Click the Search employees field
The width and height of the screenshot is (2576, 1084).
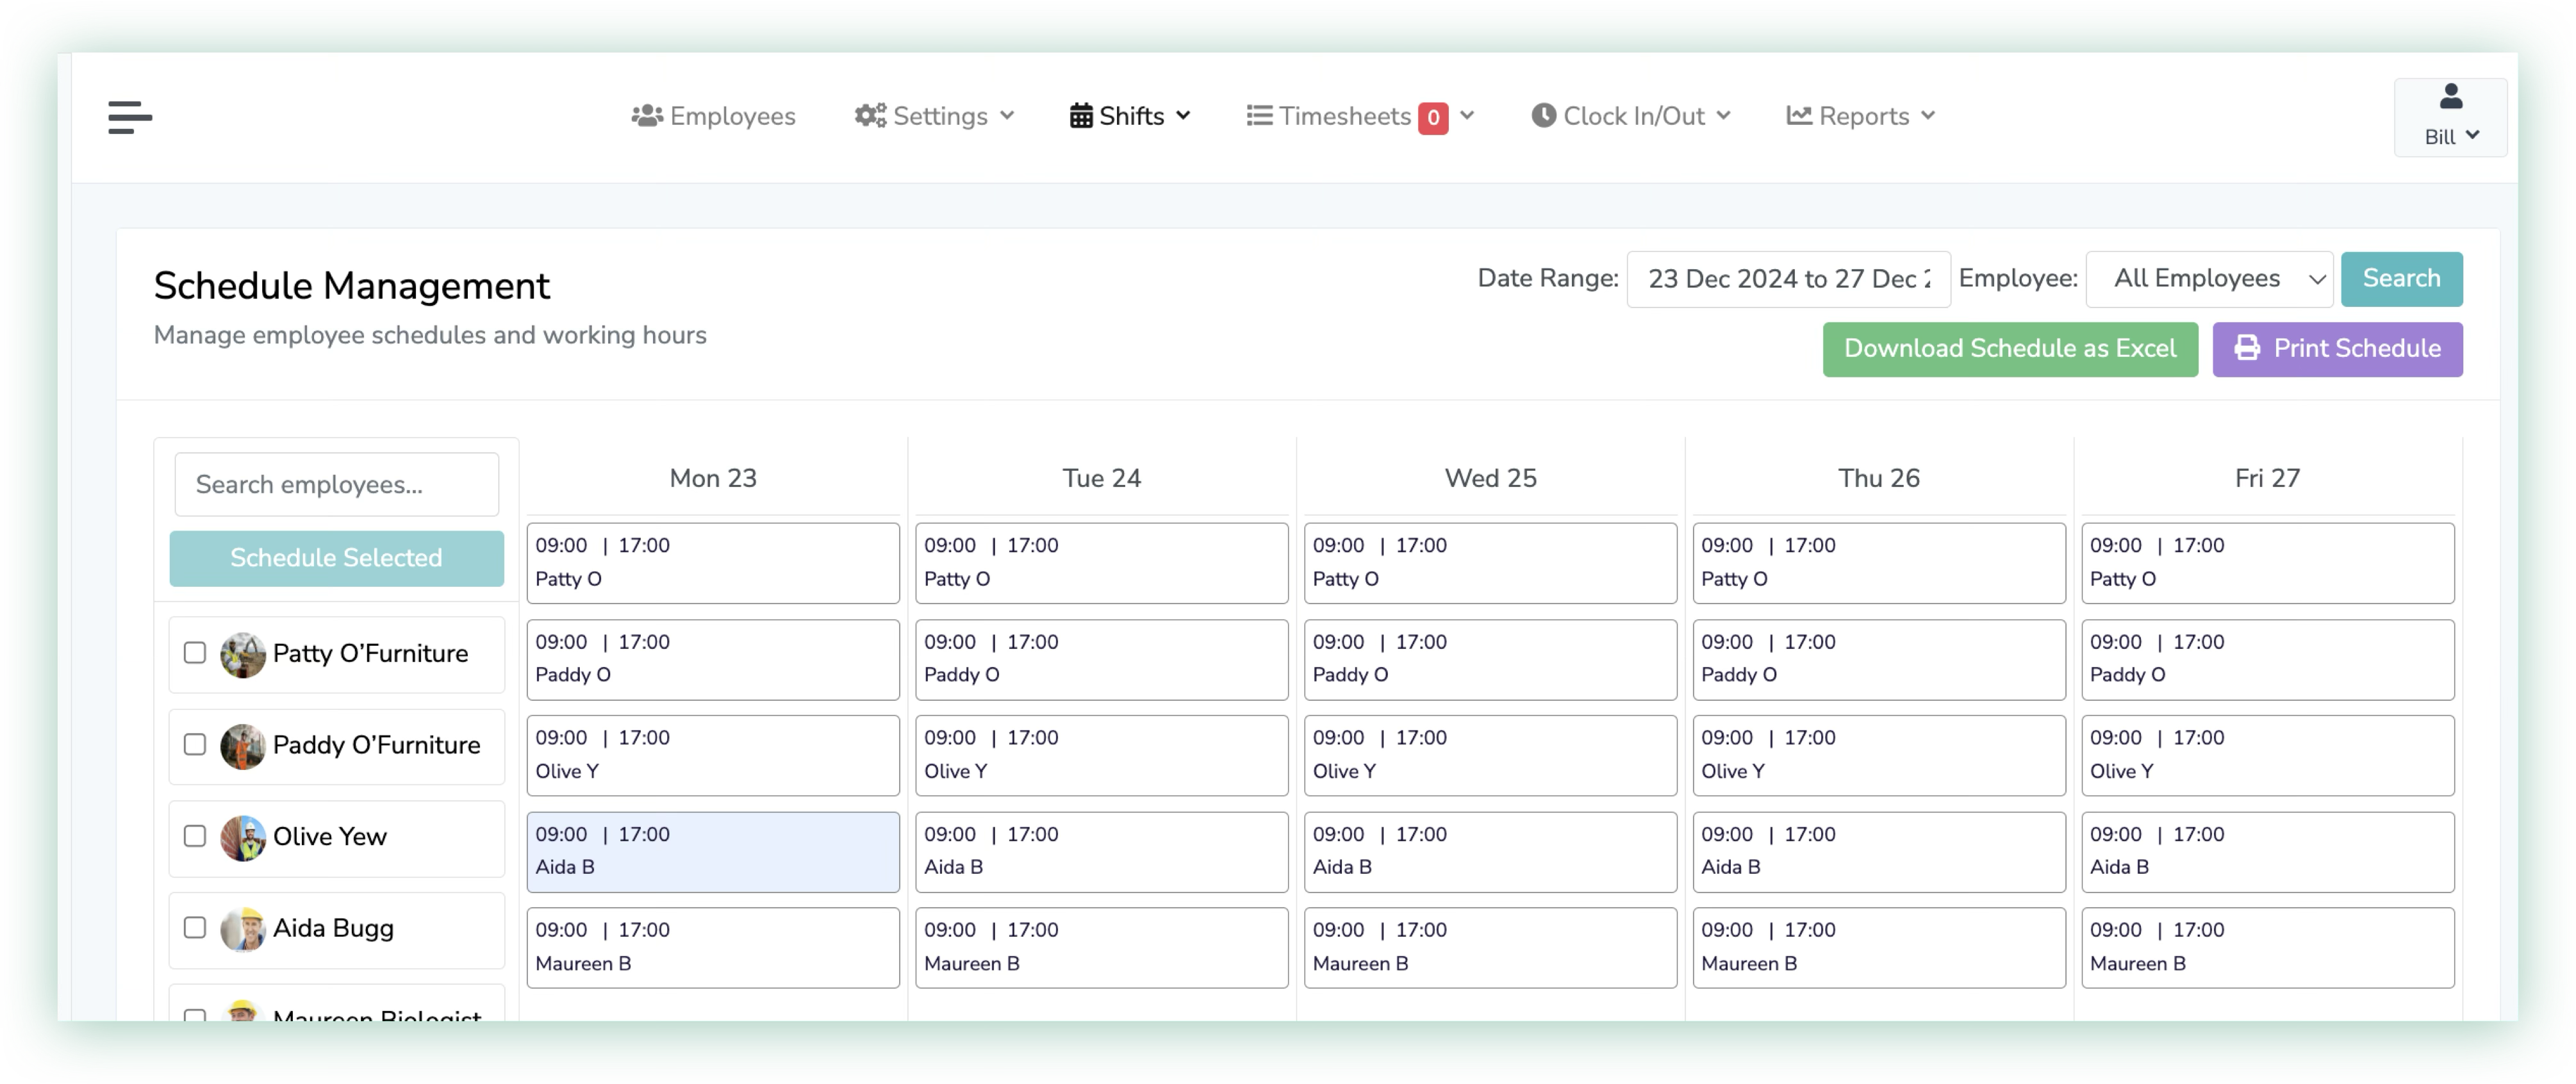pyautogui.click(x=336, y=485)
